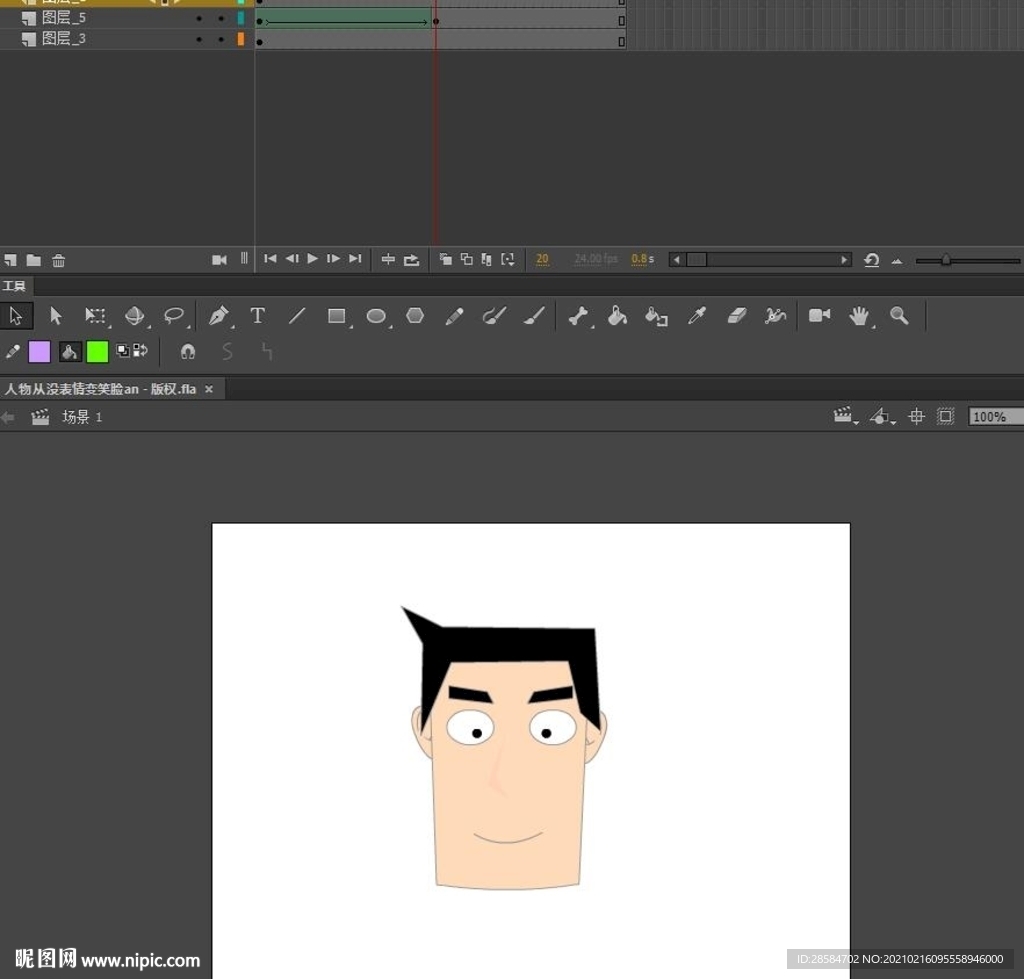1024x979 pixels.
Task: Open the edit symbols dropdown
Action: [x=882, y=416]
